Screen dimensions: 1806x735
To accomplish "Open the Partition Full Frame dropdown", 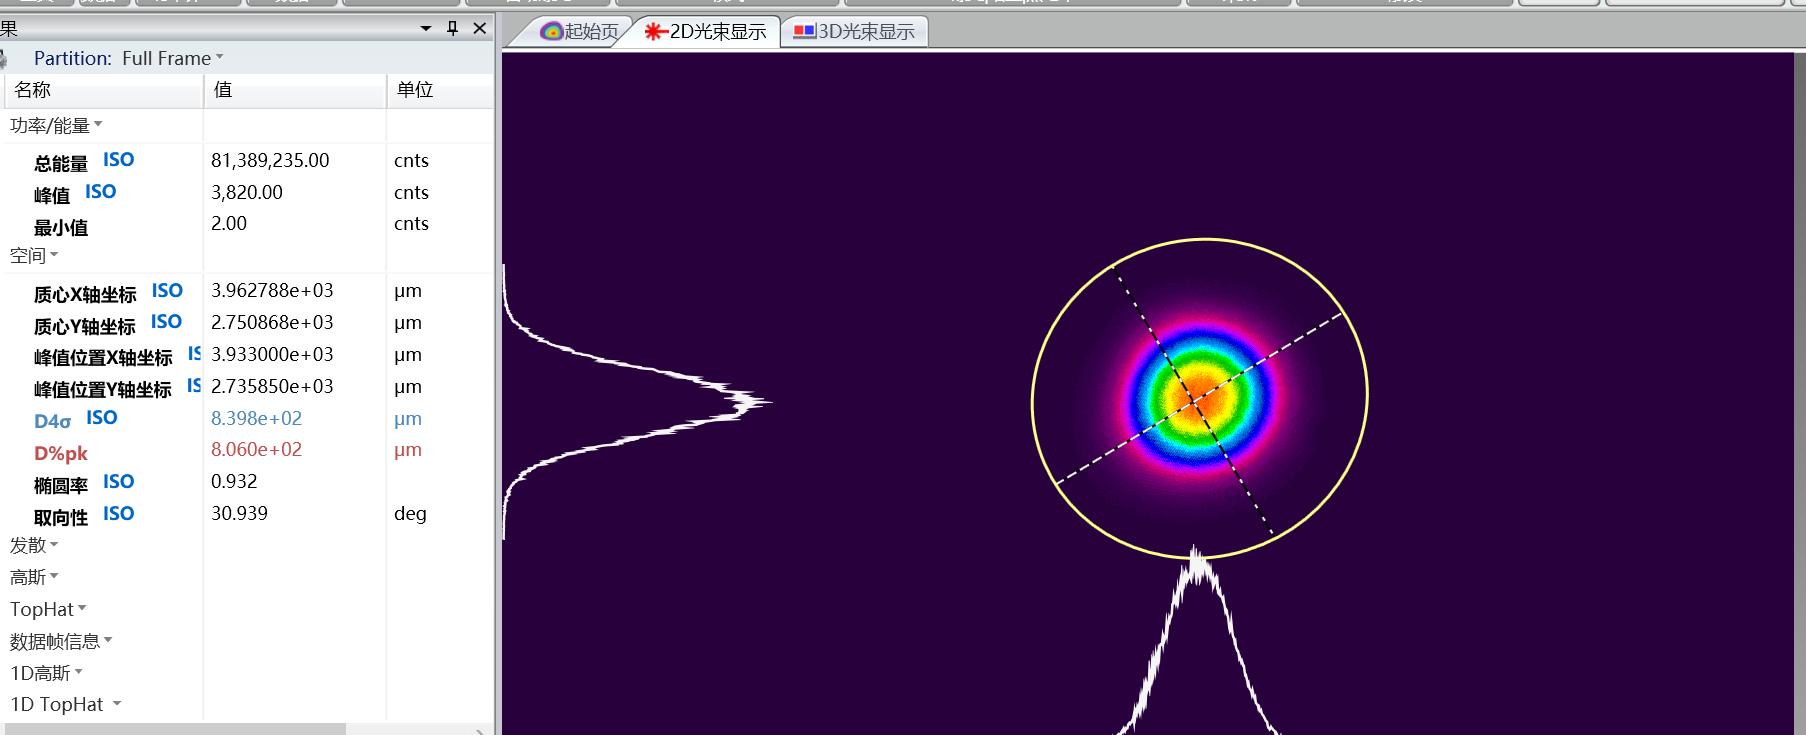I will click(x=171, y=59).
